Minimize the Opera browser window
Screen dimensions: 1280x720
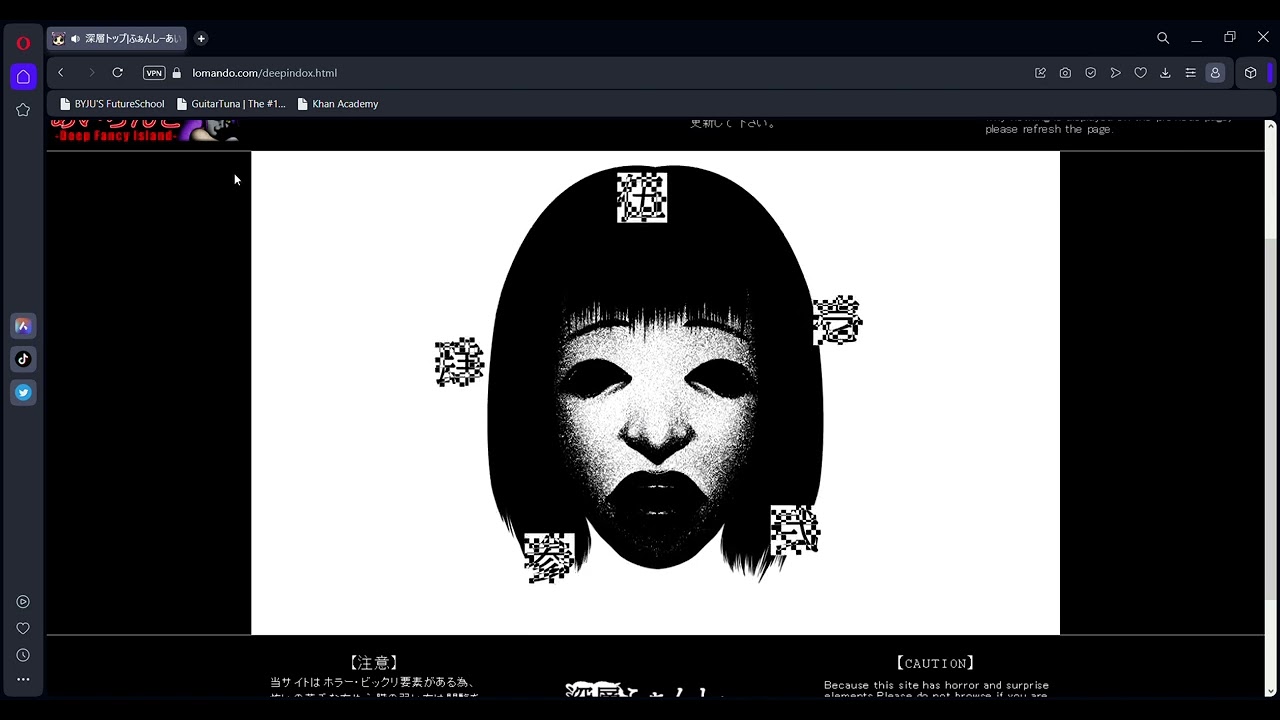coord(1196,38)
